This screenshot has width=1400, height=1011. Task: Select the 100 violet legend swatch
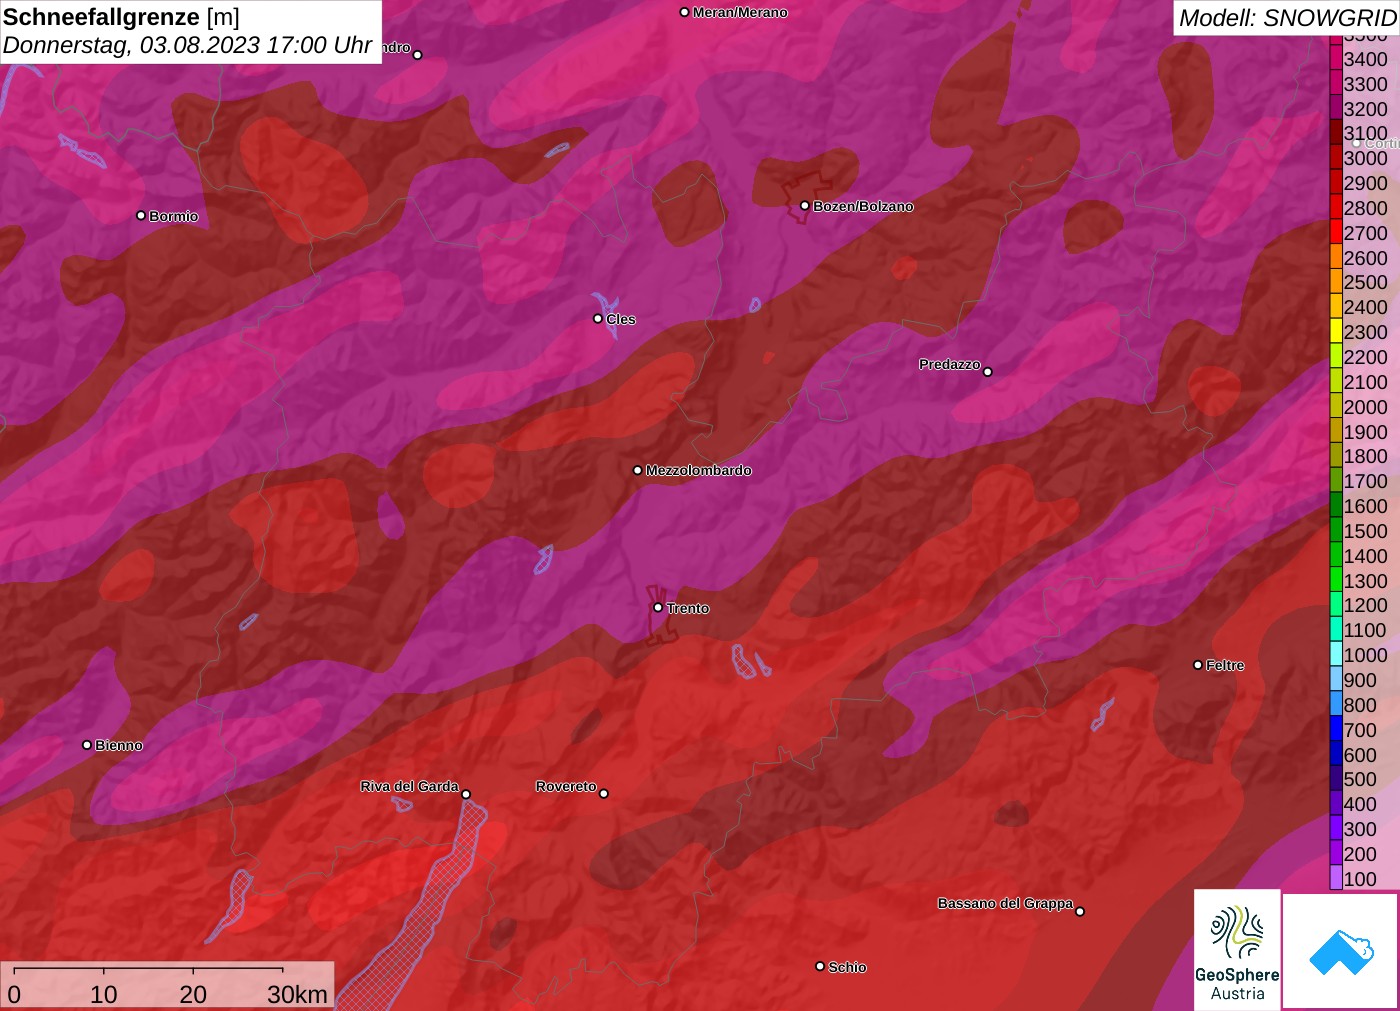(1336, 879)
